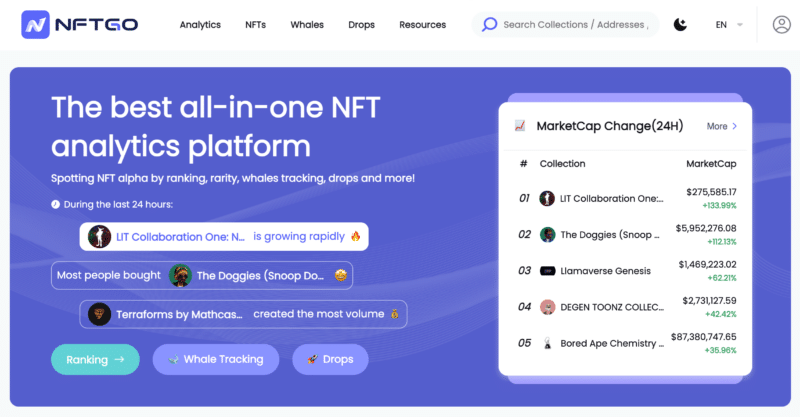Click LIT Collaboration icon in rank 01 row
Screen dimensions: 800x417
(547, 198)
